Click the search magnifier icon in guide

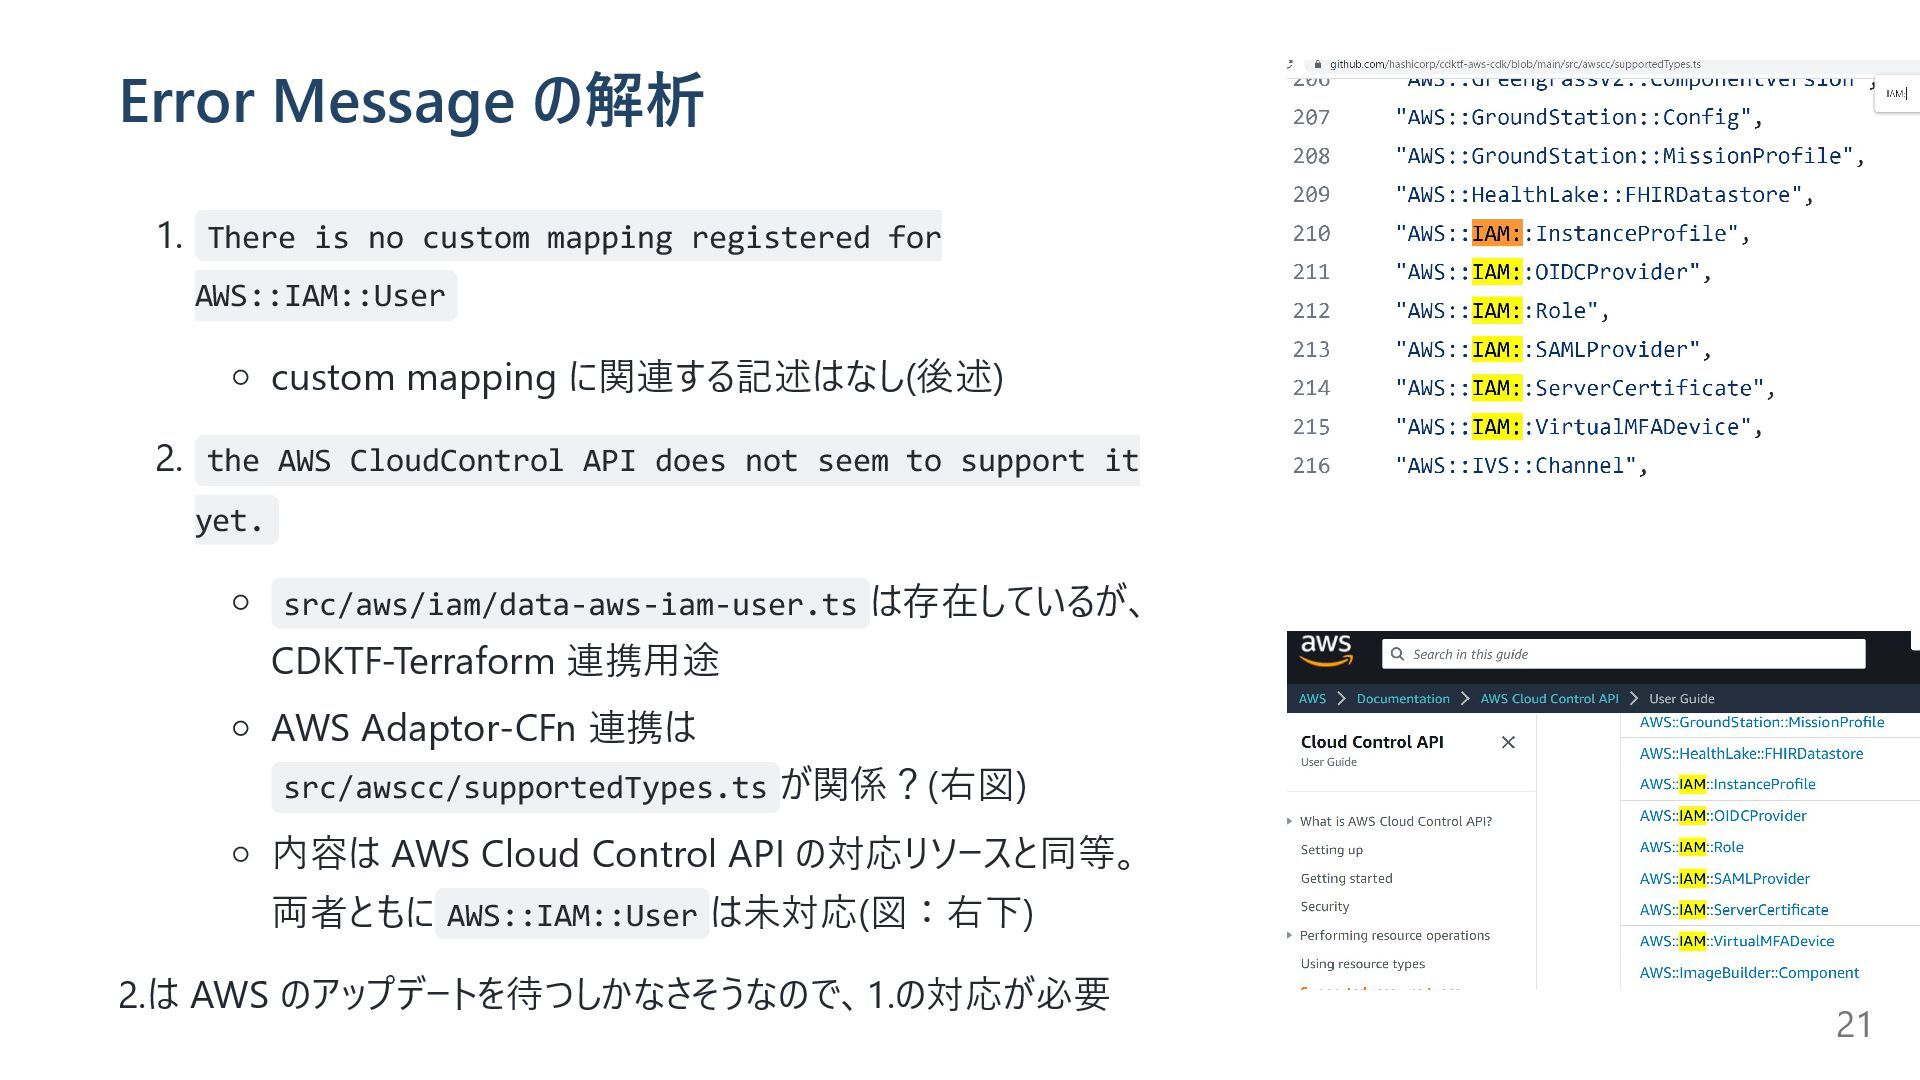(x=1397, y=654)
